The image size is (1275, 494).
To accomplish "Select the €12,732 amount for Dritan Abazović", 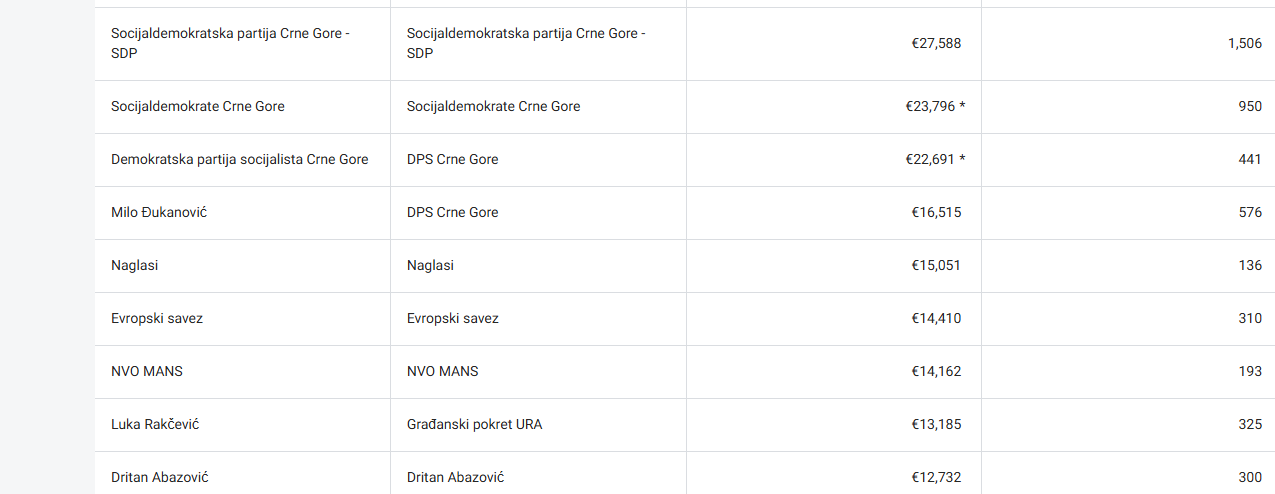I will pyautogui.click(x=936, y=478).
